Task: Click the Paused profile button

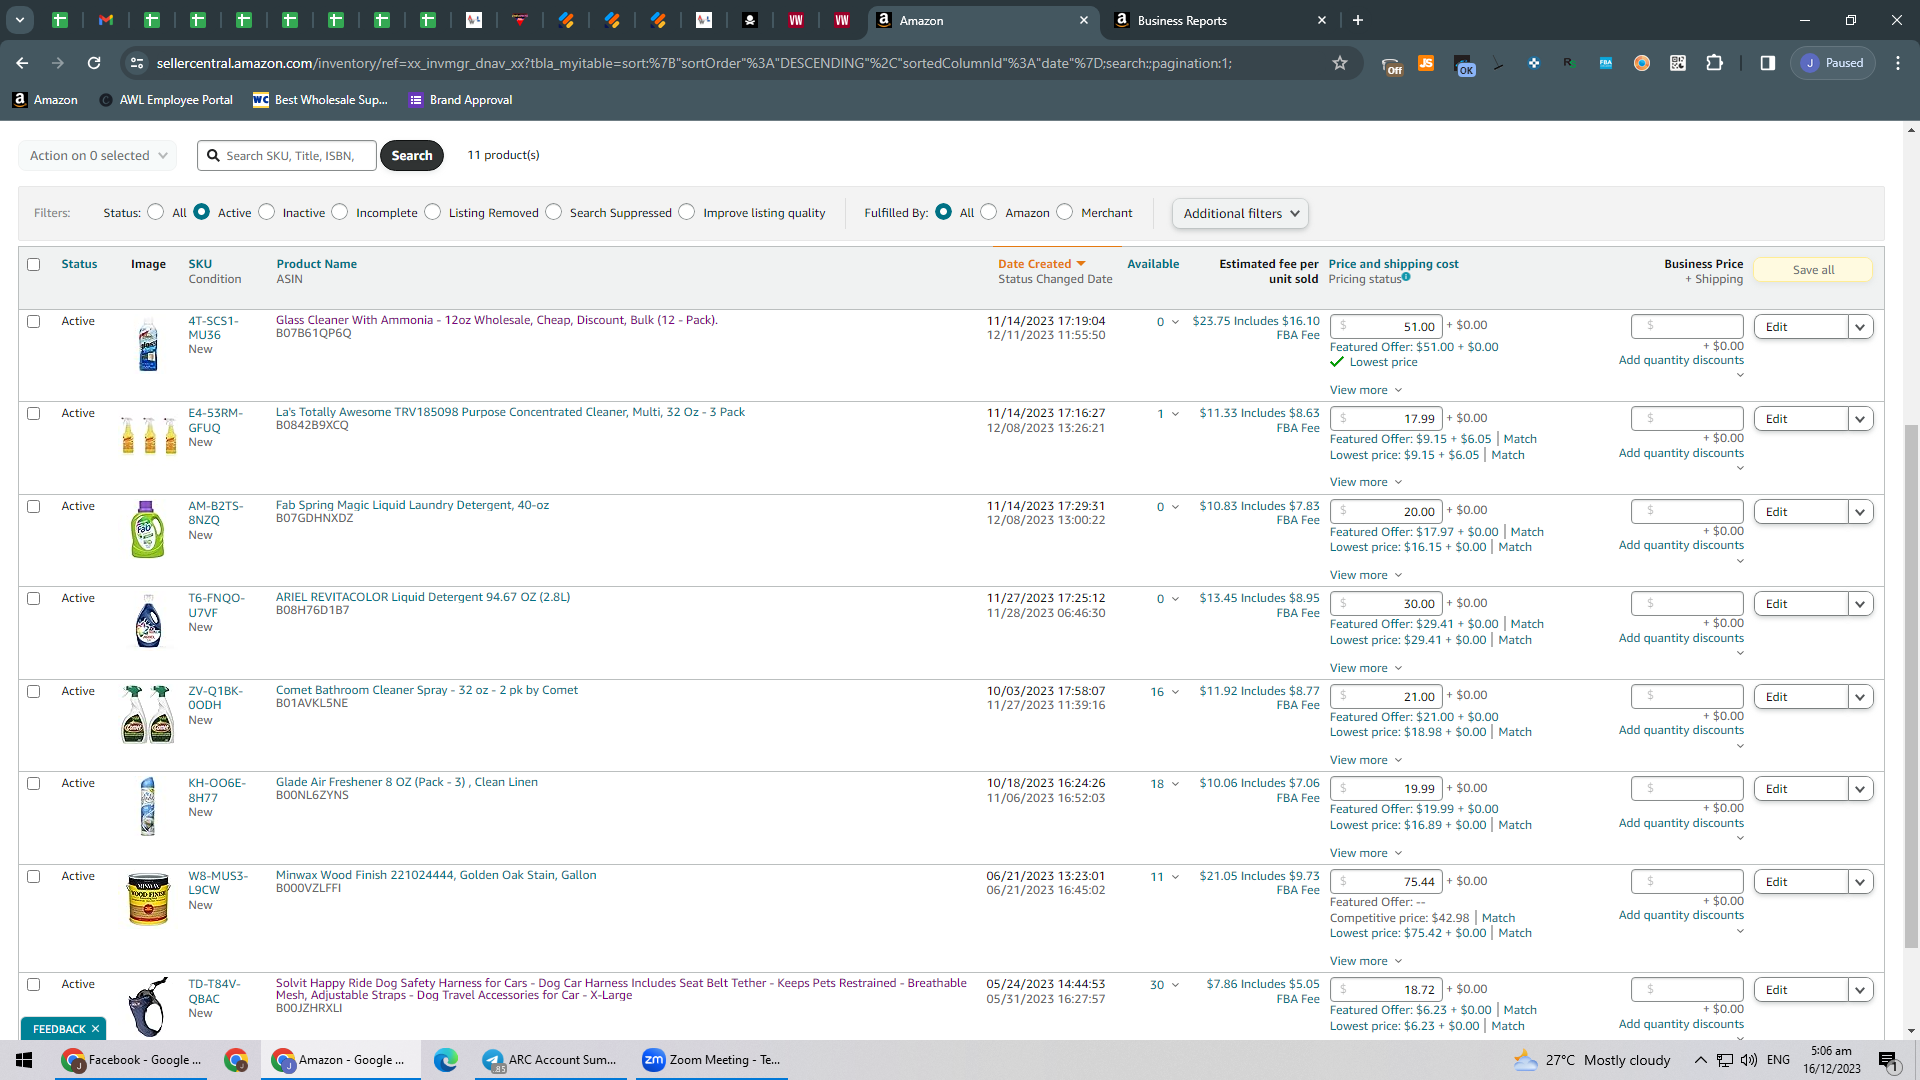Action: pos(1833,63)
